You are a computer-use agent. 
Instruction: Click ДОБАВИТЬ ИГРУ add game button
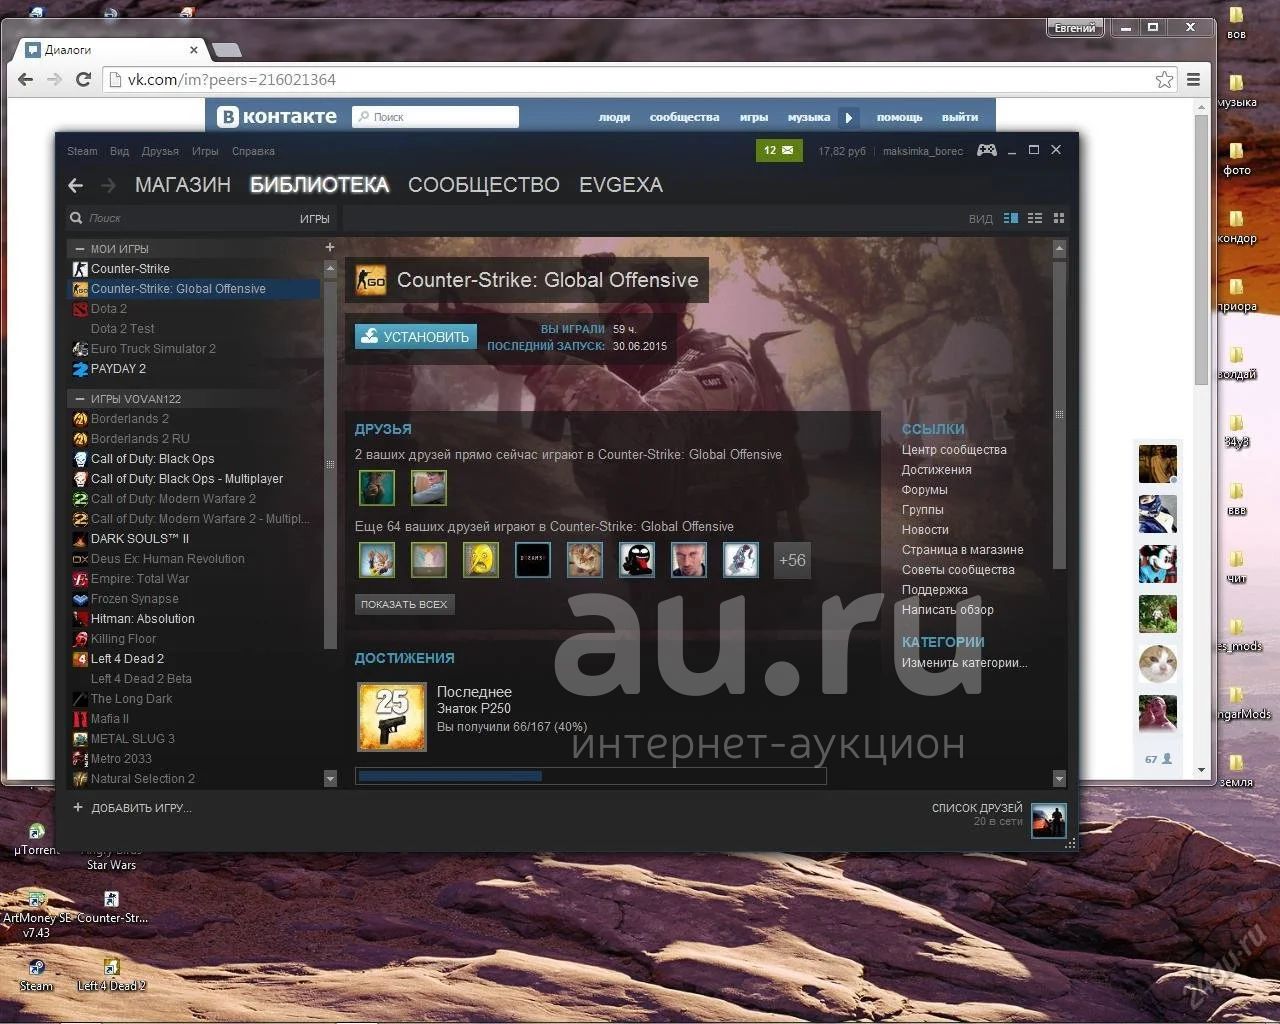pyautogui.click(x=132, y=808)
